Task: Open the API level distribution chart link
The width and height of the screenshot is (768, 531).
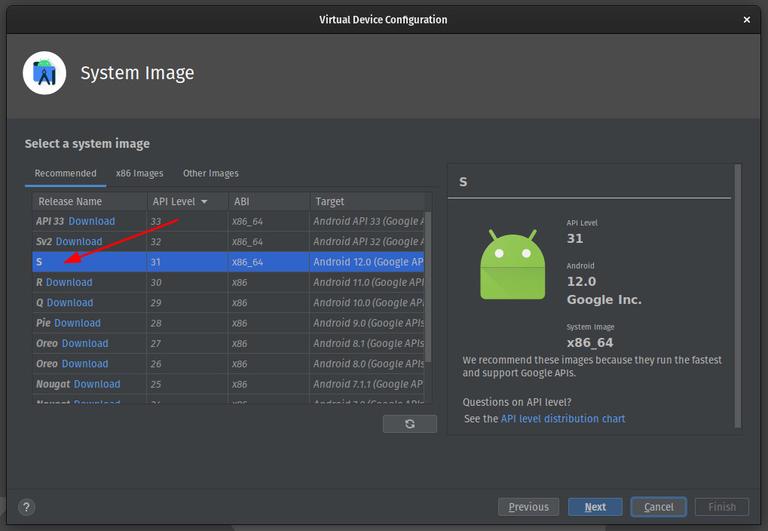Action: 563,419
